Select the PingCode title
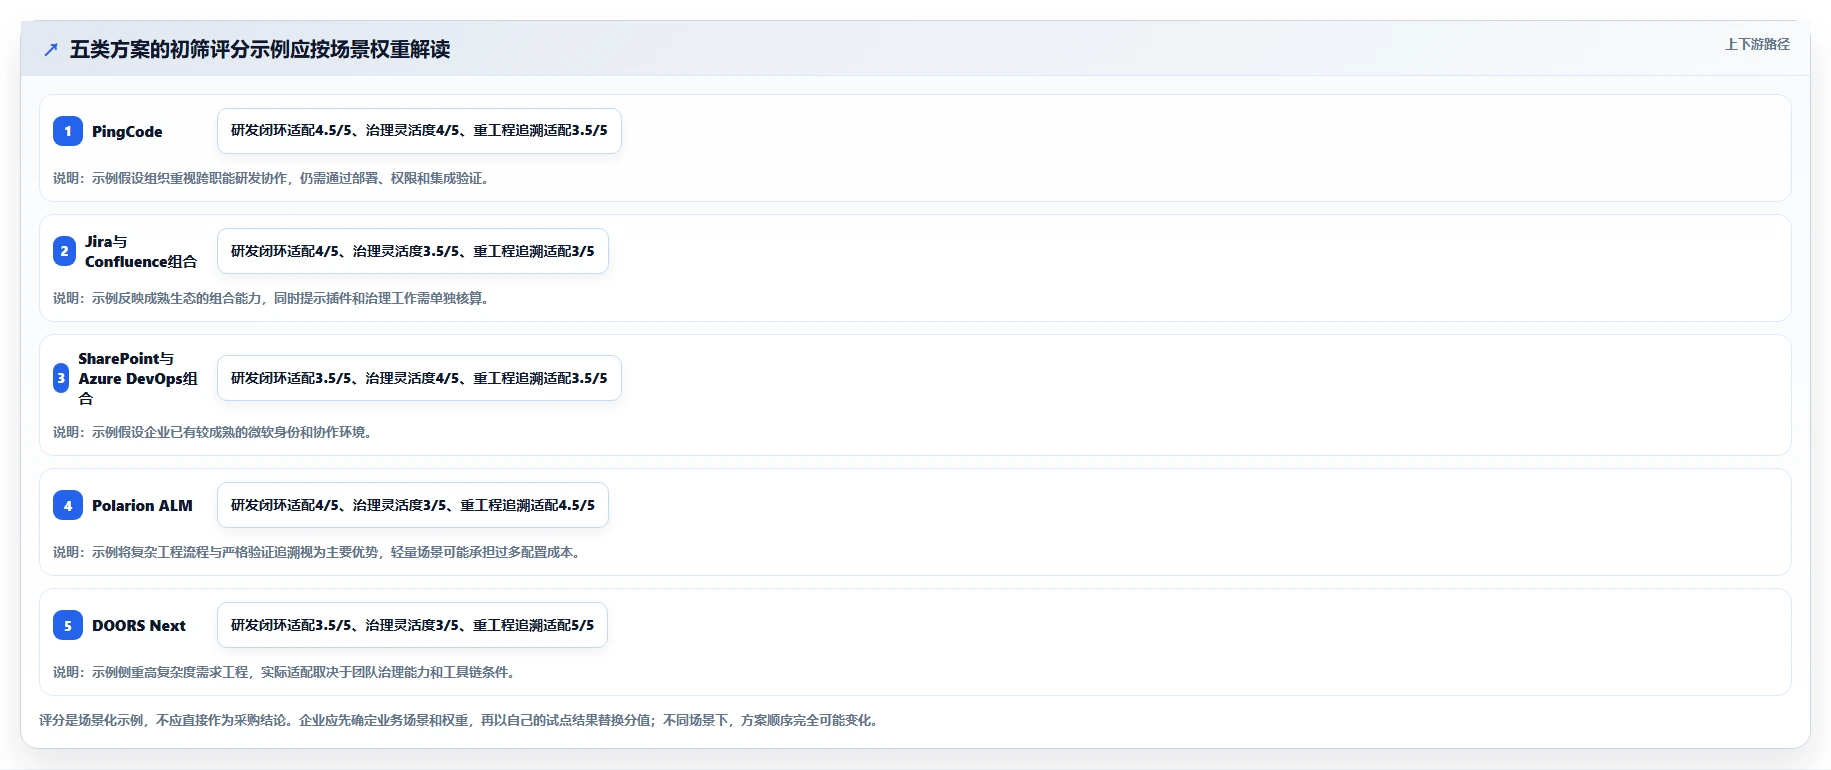The image size is (1831, 770). point(127,131)
